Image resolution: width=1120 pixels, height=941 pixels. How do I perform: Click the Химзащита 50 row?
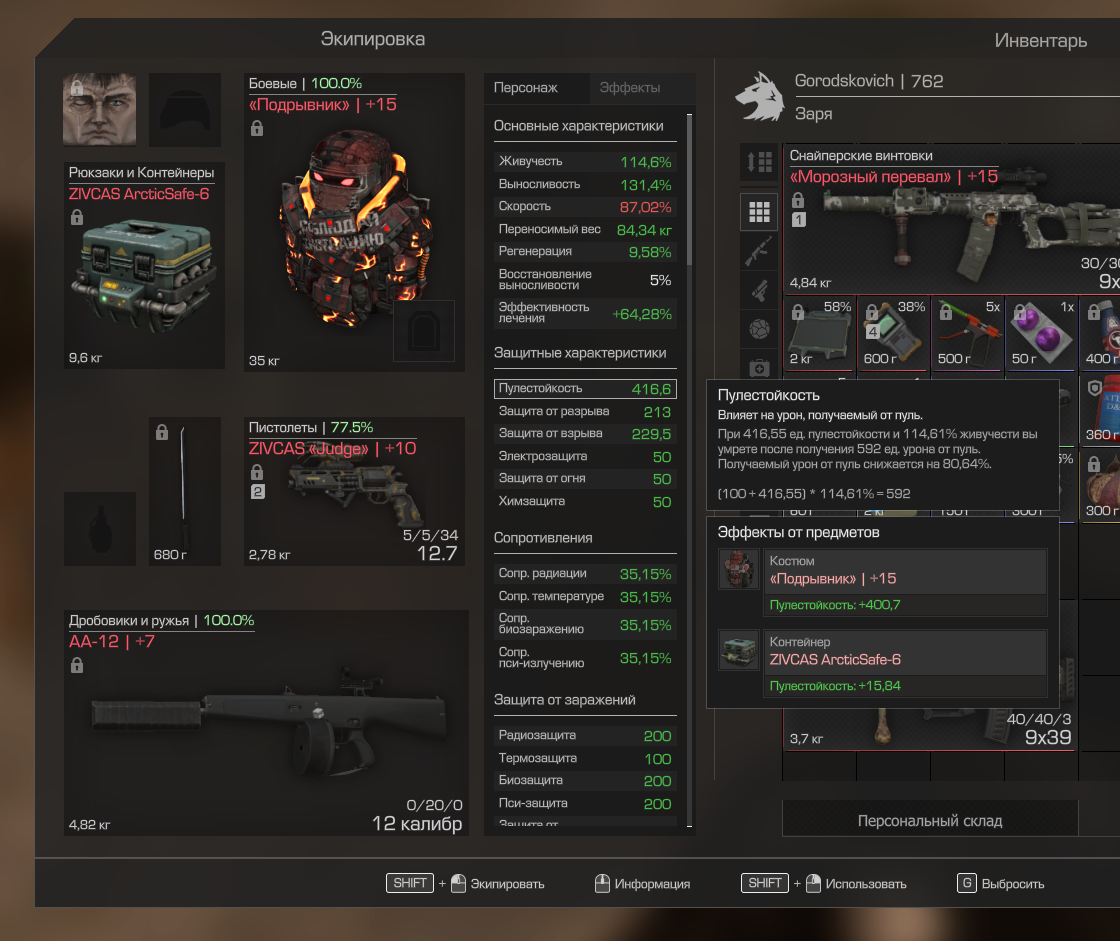pyautogui.click(x=585, y=502)
